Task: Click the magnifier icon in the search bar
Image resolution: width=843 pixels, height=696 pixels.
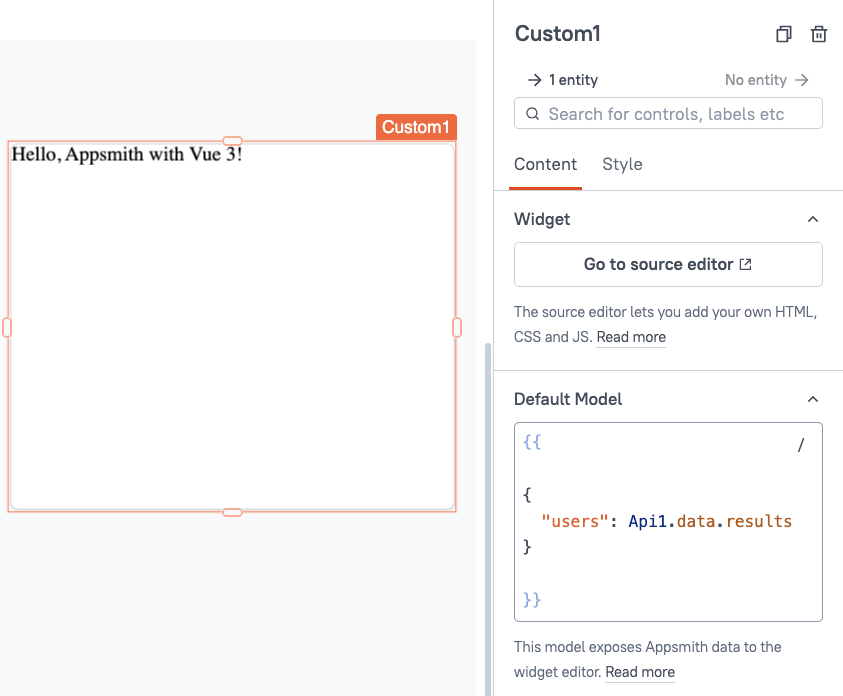Action: (x=532, y=113)
